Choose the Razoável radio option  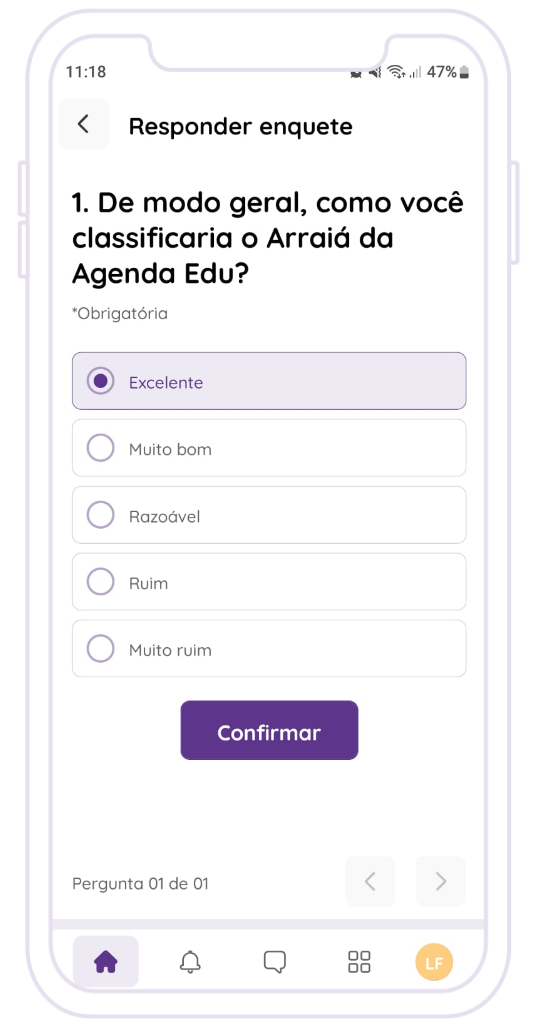[269, 515]
